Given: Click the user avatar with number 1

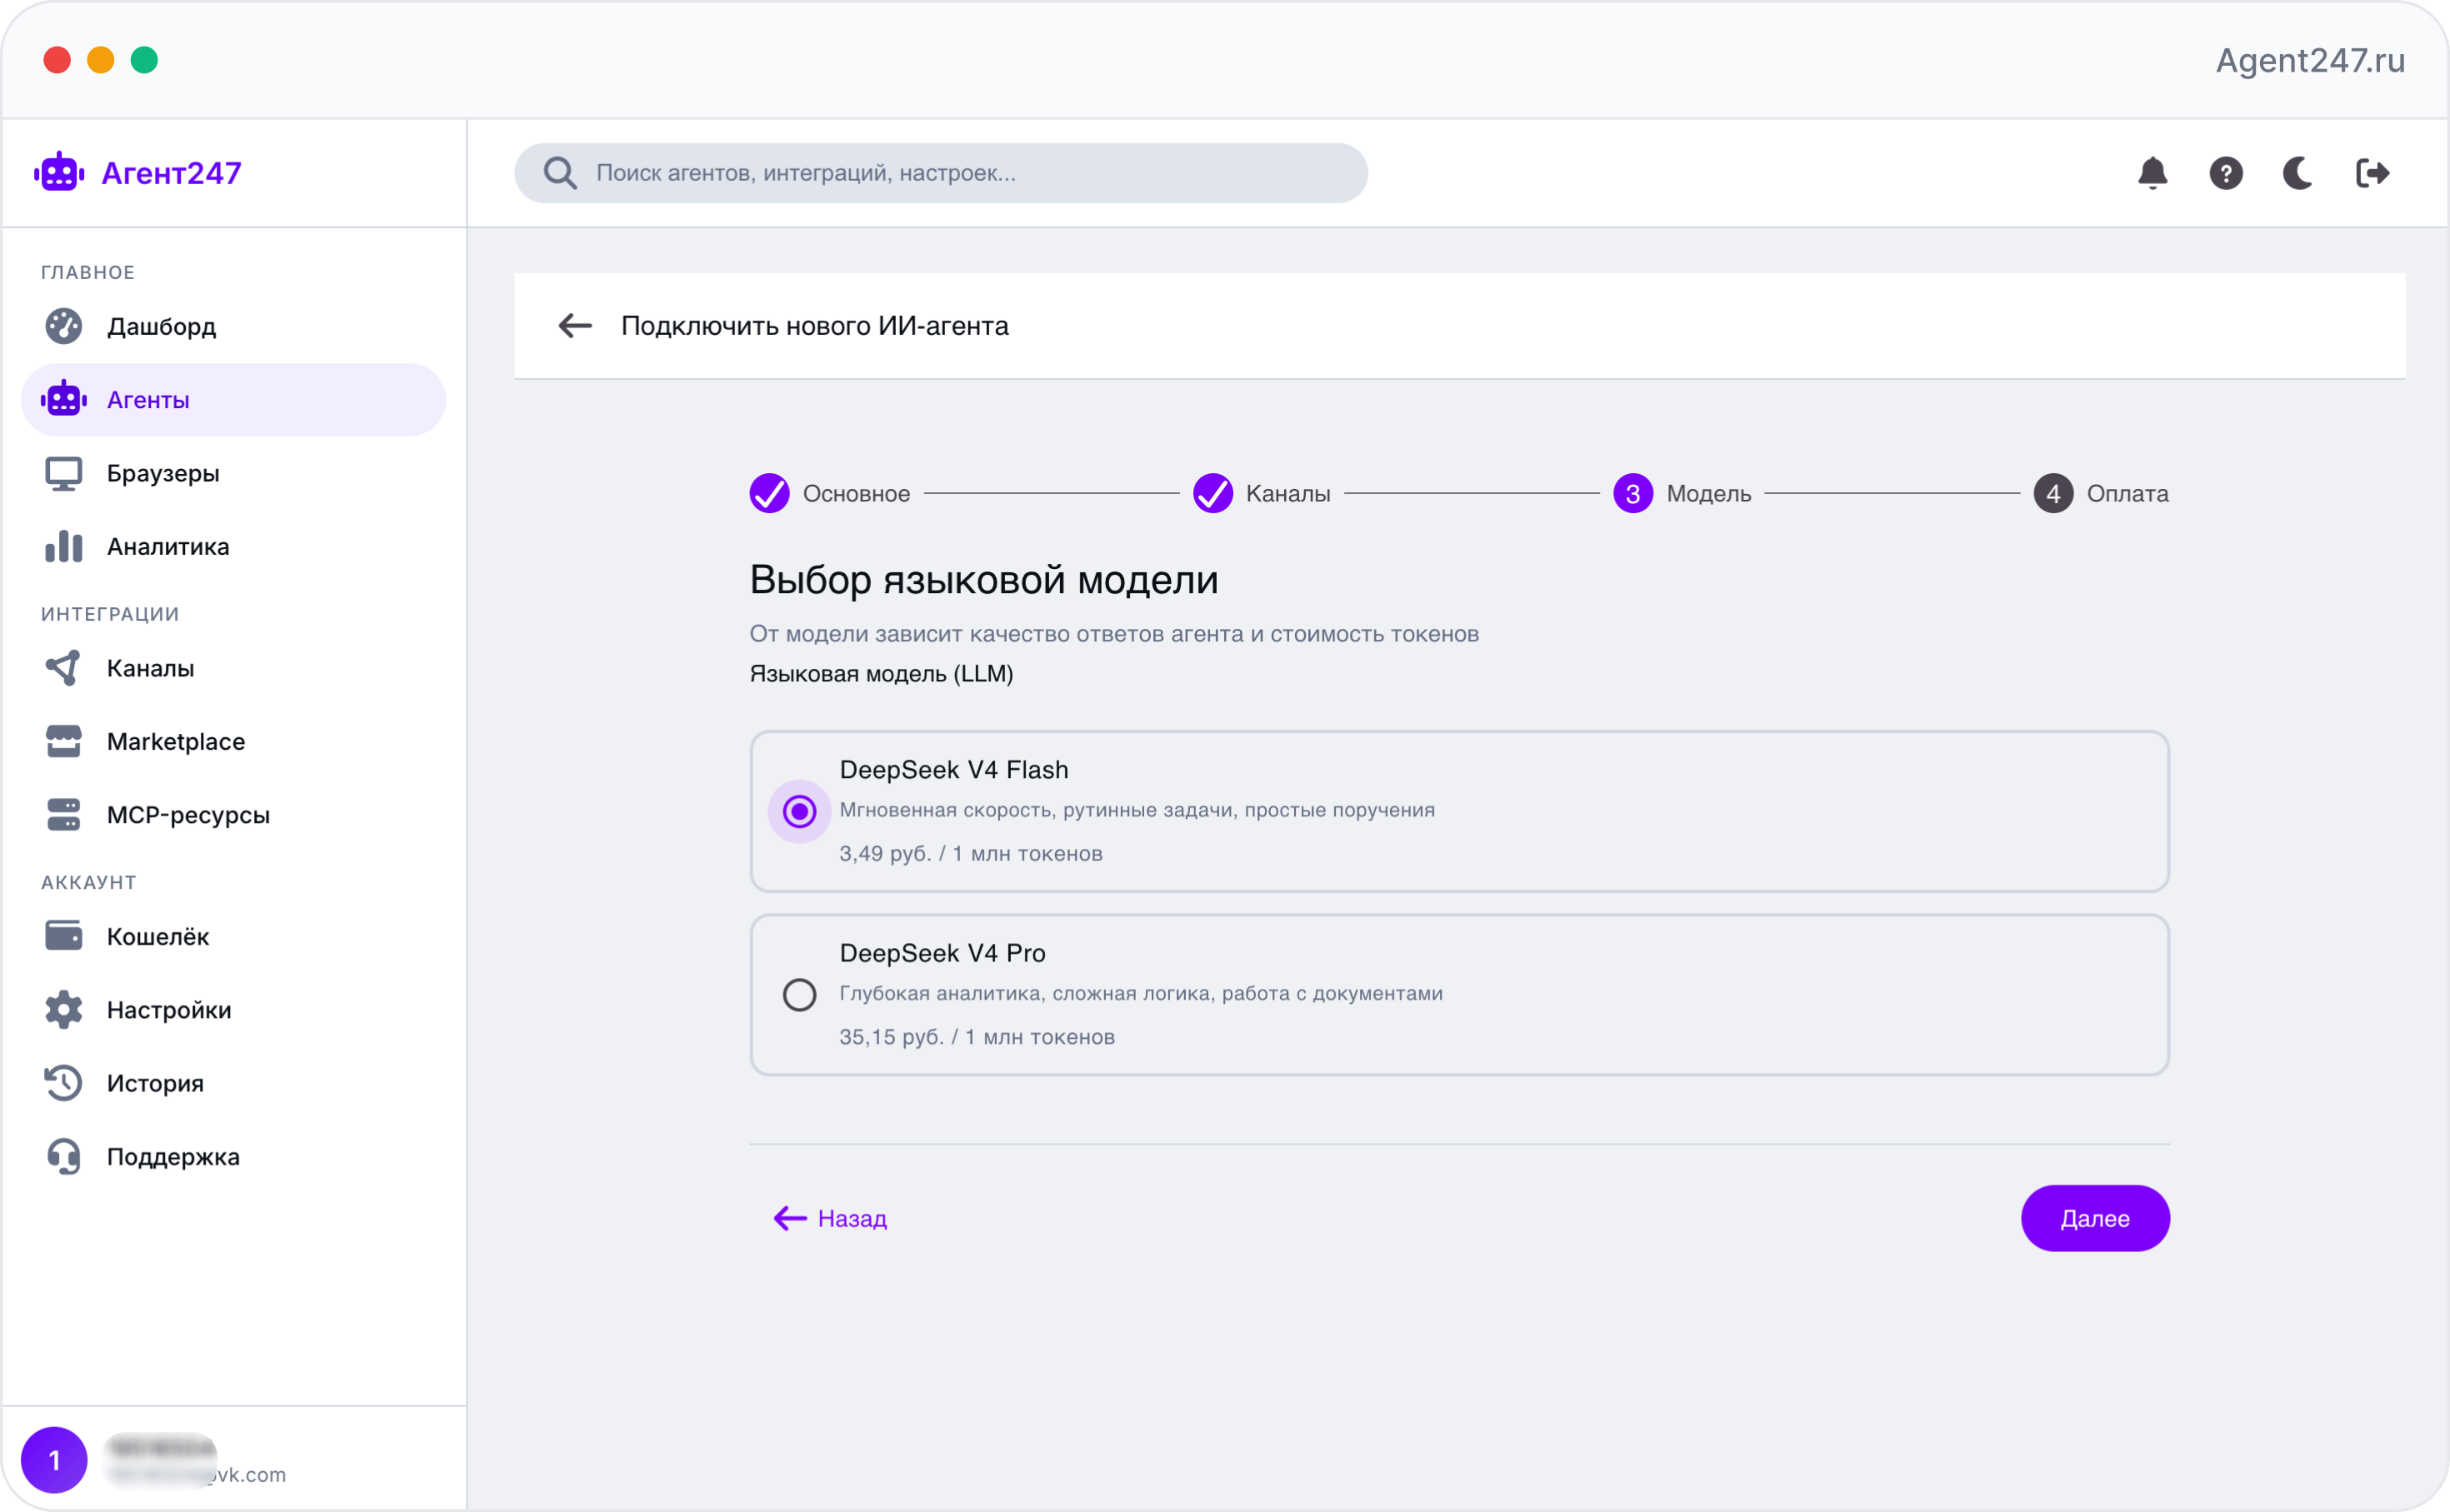Looking at the screenshot, I should pos(54,1459).
